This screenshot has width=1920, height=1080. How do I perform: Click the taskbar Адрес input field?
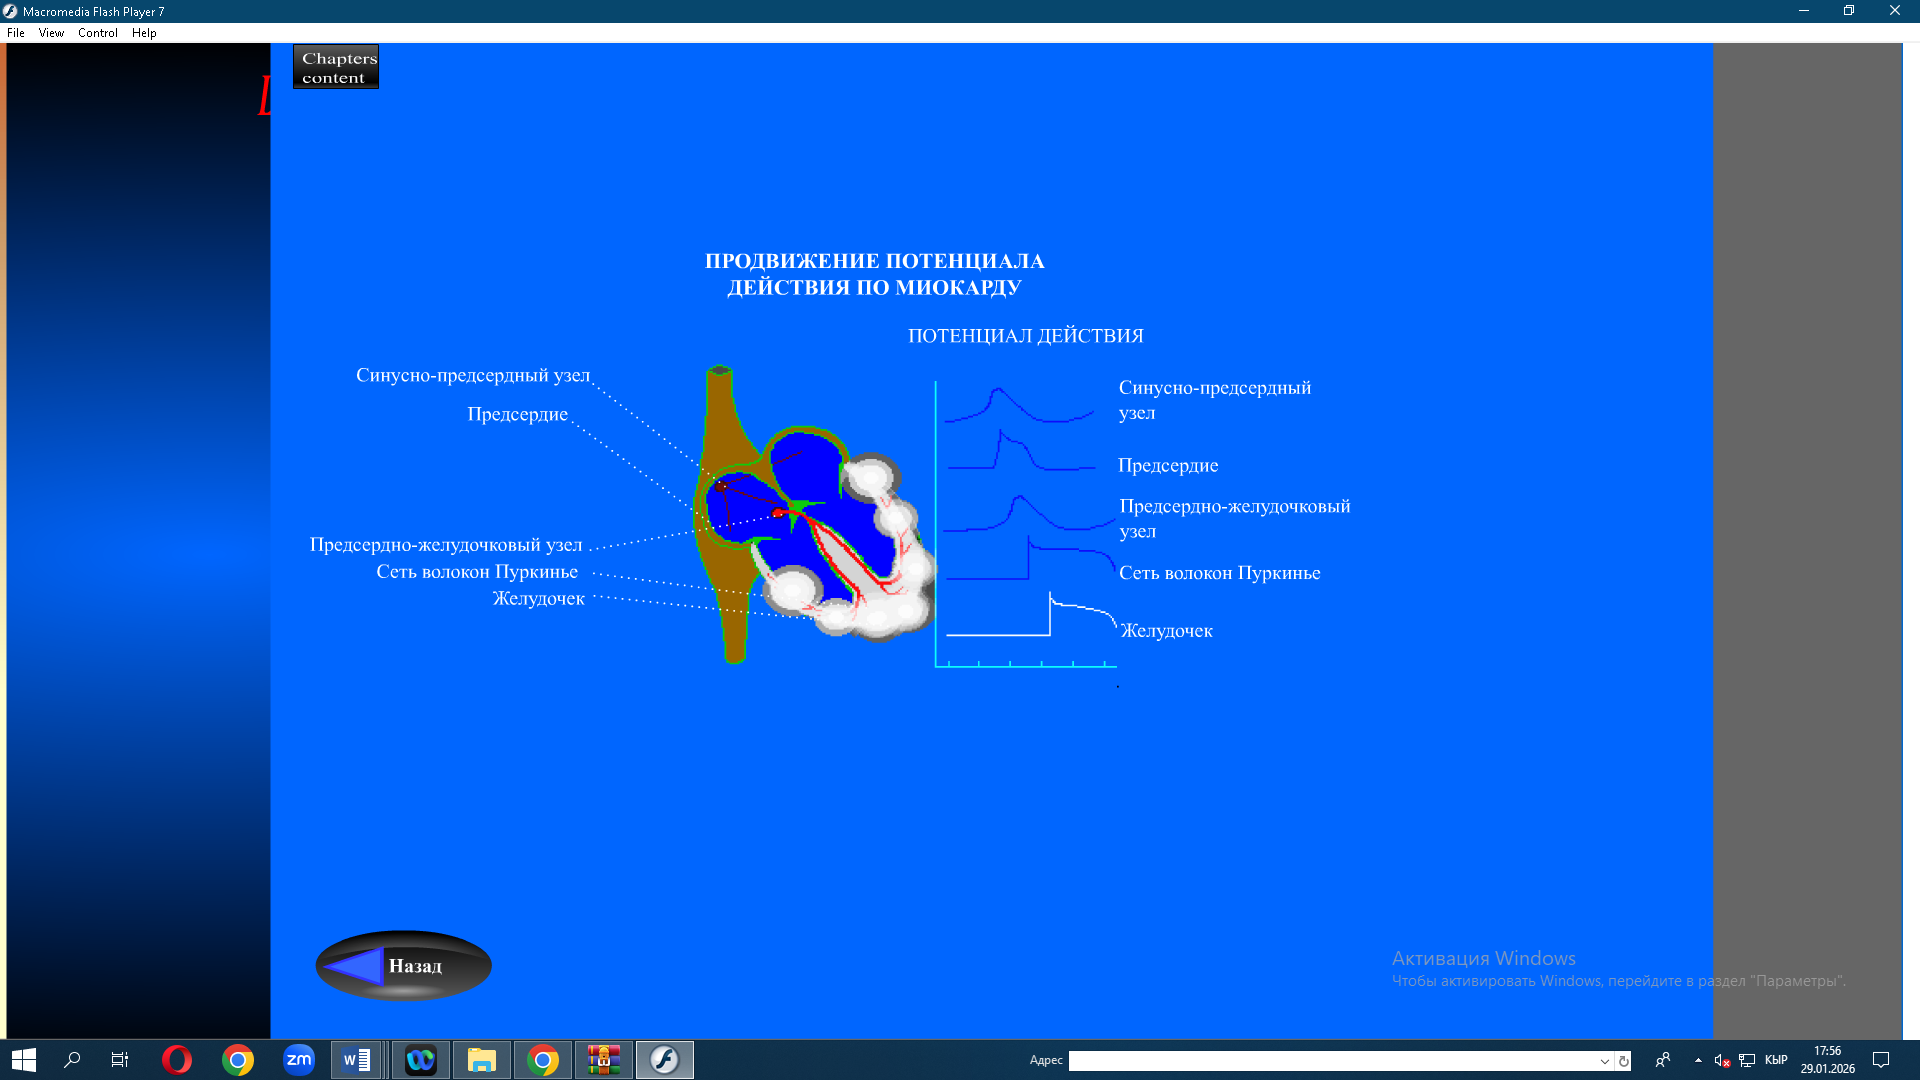click(x=1330, y=1061)
